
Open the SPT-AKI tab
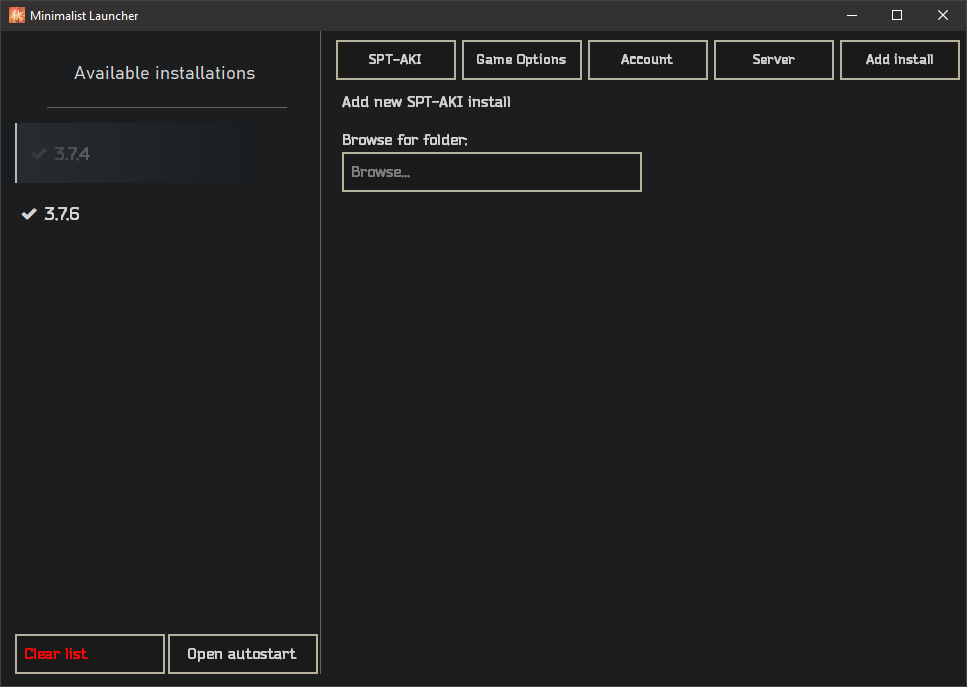point(395,59)
